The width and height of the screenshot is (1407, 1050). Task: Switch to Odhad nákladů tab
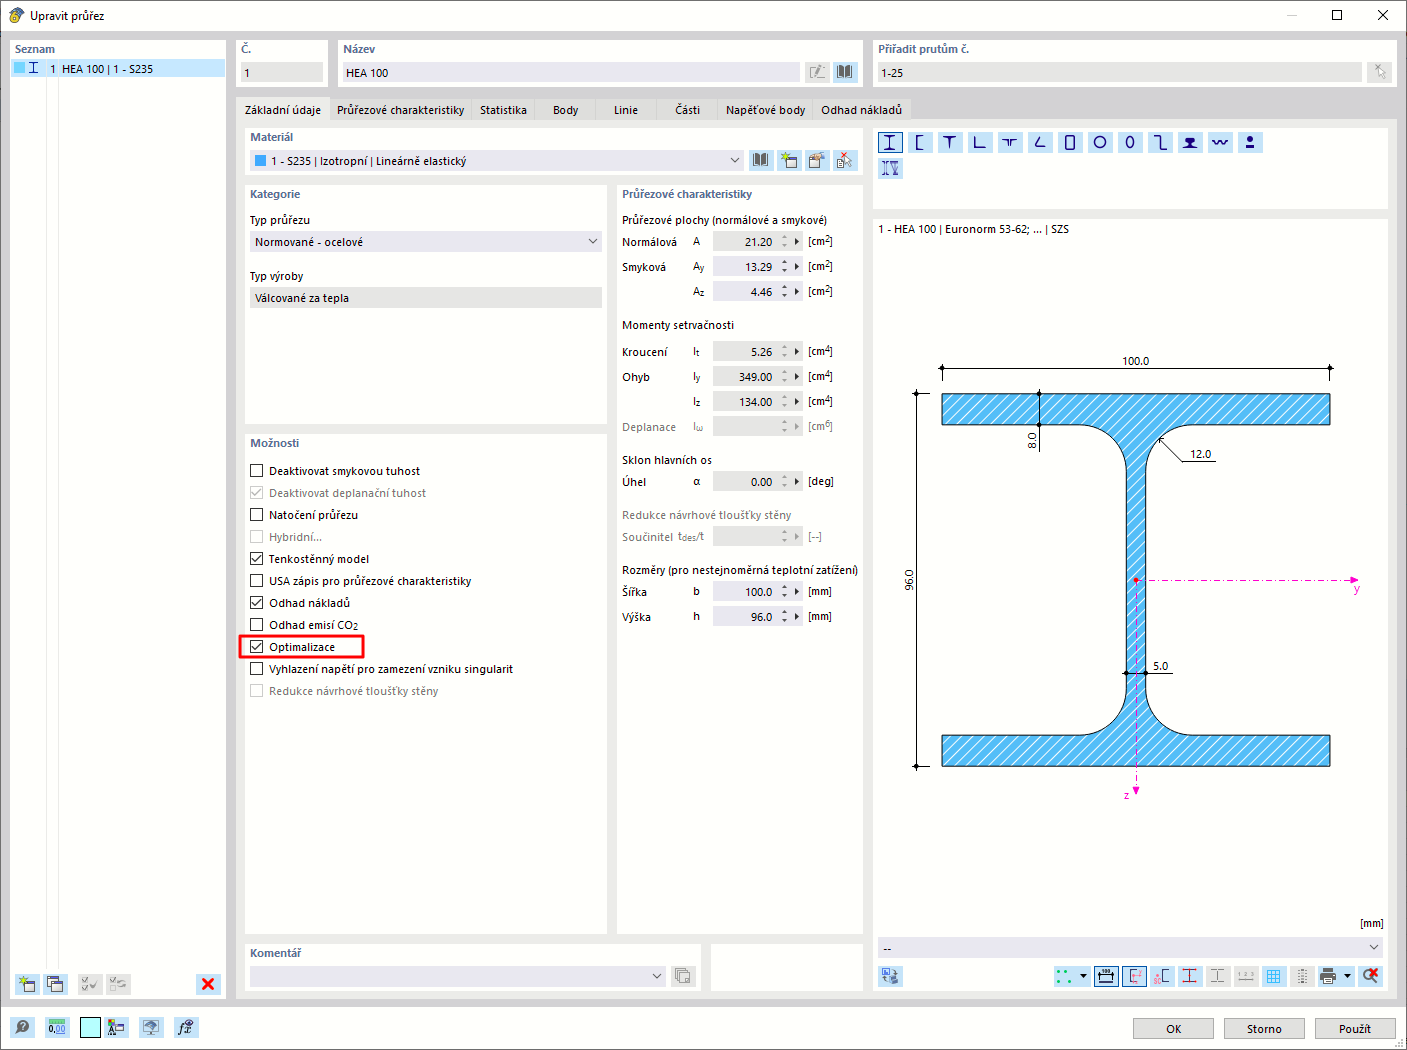862,110
